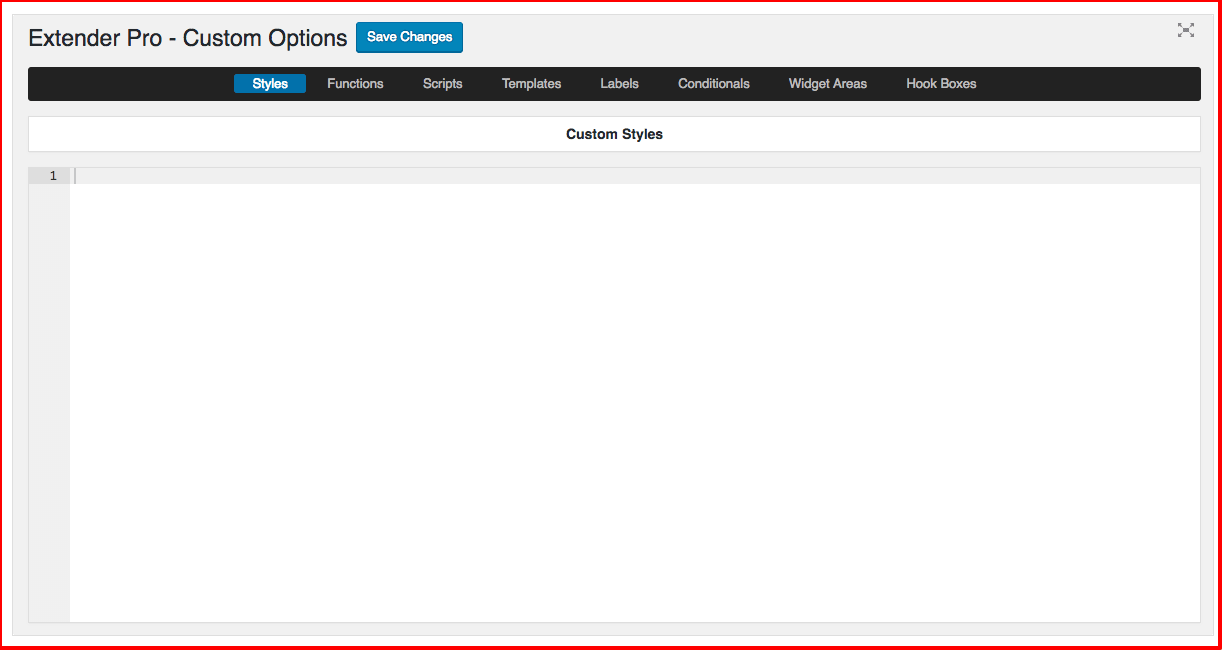Place cursor on first line of code editor
Viewport: 1223px width, 651px height.
coord(600,176)
